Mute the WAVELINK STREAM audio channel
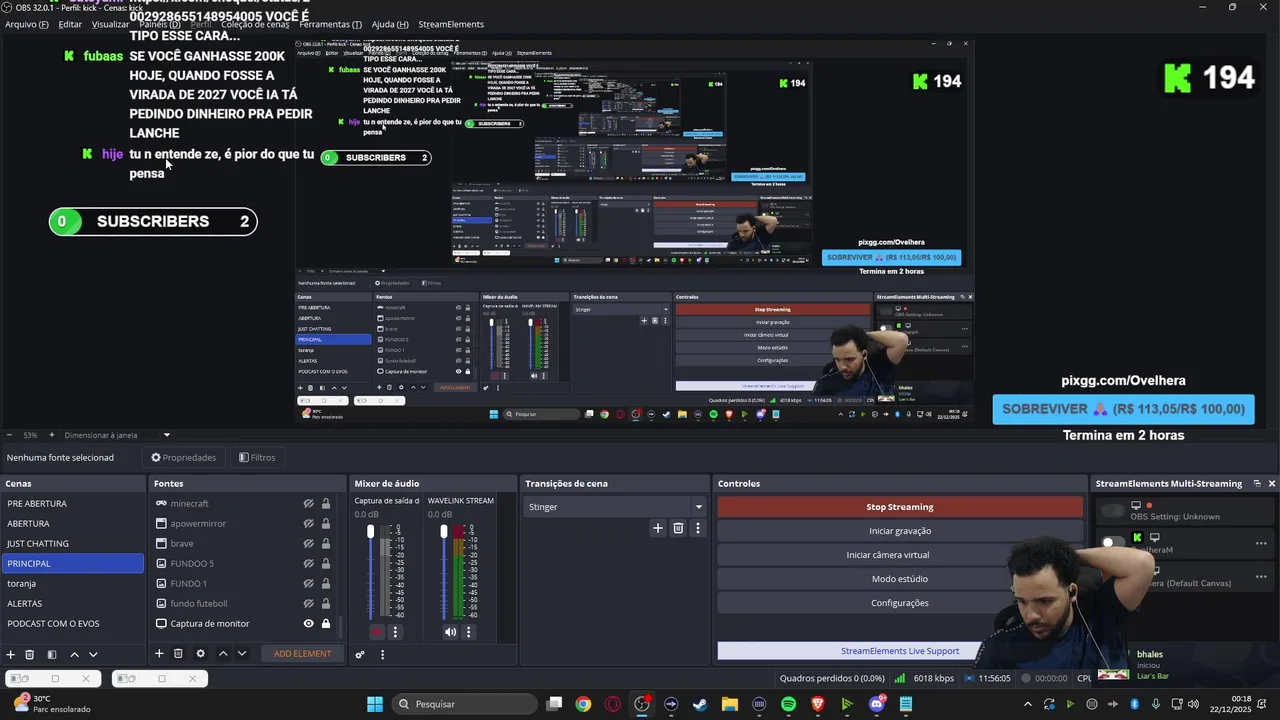 (x=450, y=631)
